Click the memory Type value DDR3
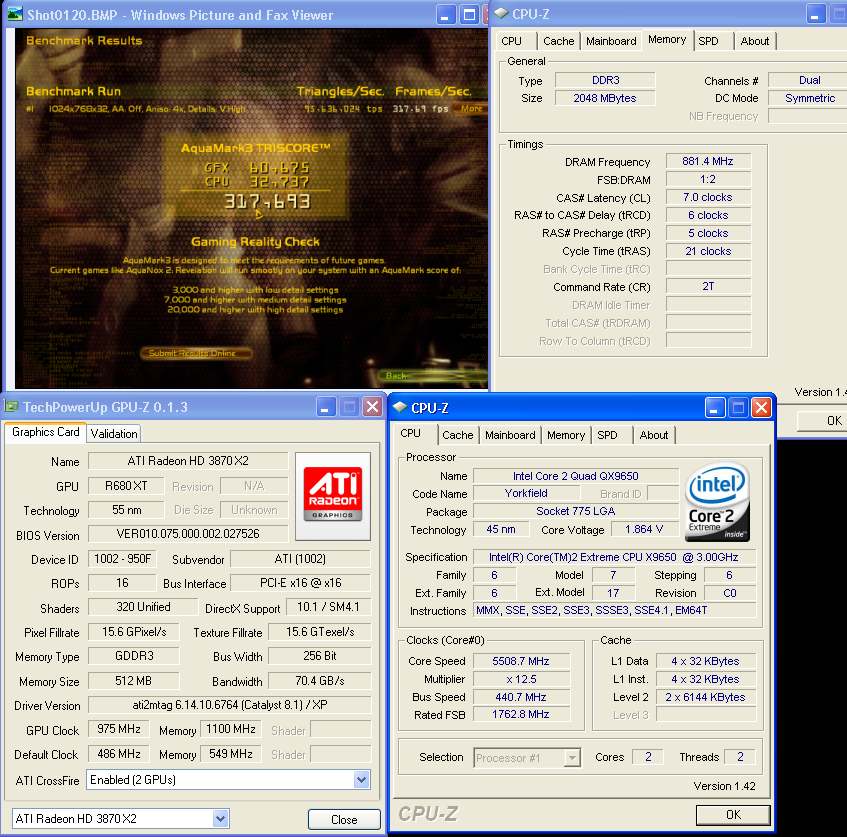Screen dimensions: 847x837 pyautogui.click(x=605, y=80)
